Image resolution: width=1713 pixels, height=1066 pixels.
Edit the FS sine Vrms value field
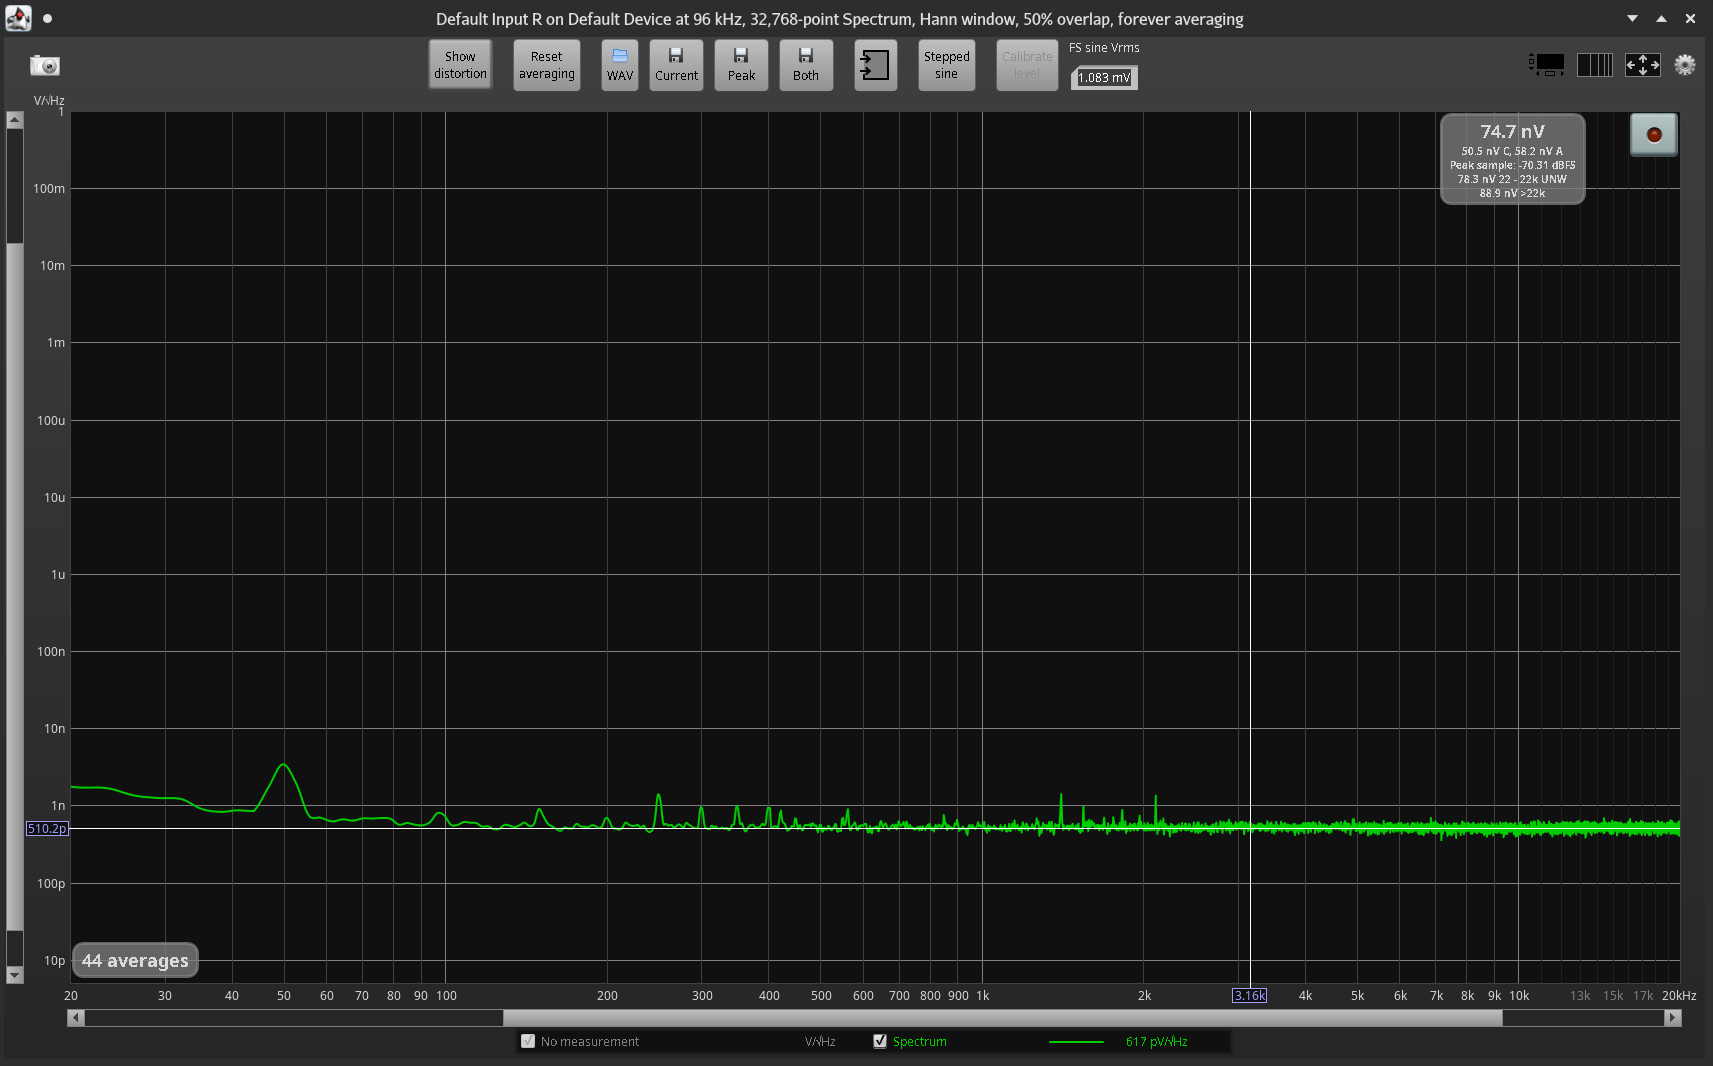(x=1104, y=78)
